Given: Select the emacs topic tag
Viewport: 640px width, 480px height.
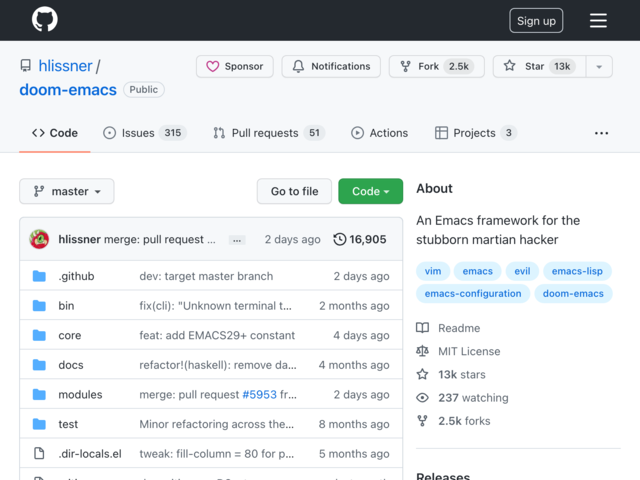Looking at the screenshot, I should [x=478, y=271].
